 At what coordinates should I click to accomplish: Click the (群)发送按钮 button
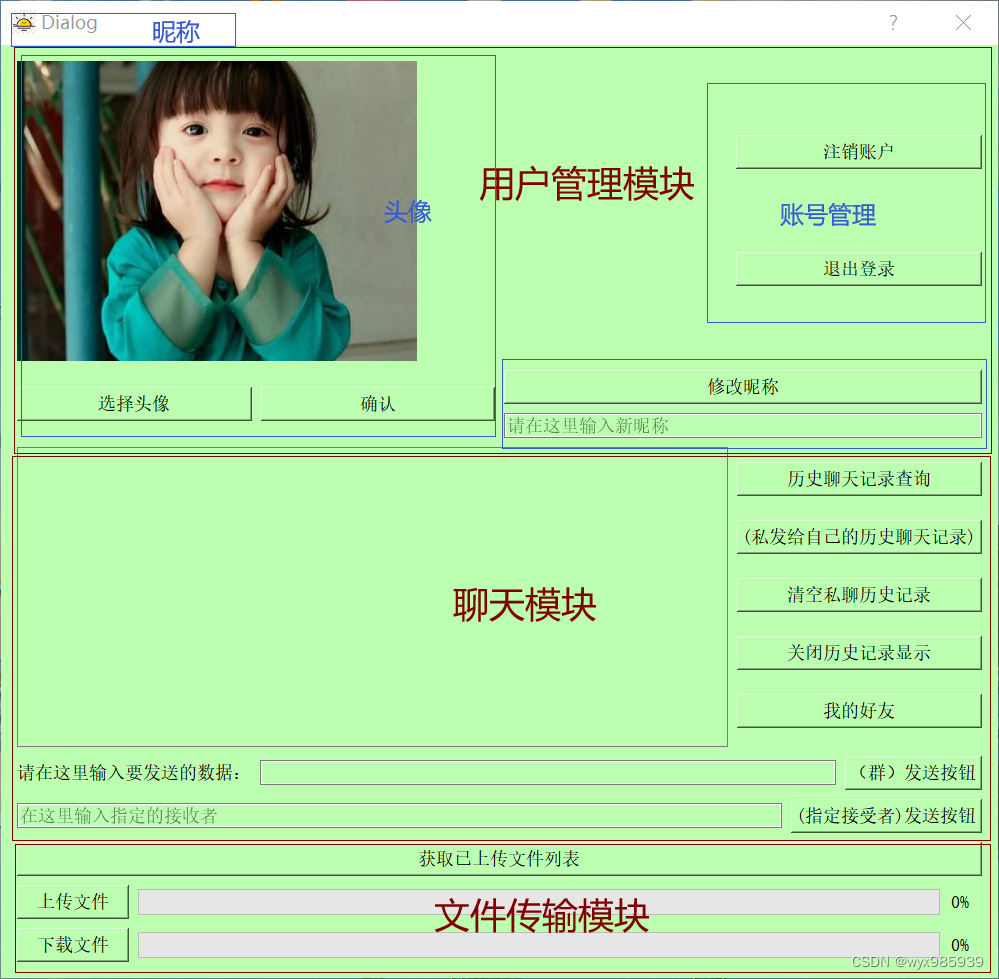[914, 773]
